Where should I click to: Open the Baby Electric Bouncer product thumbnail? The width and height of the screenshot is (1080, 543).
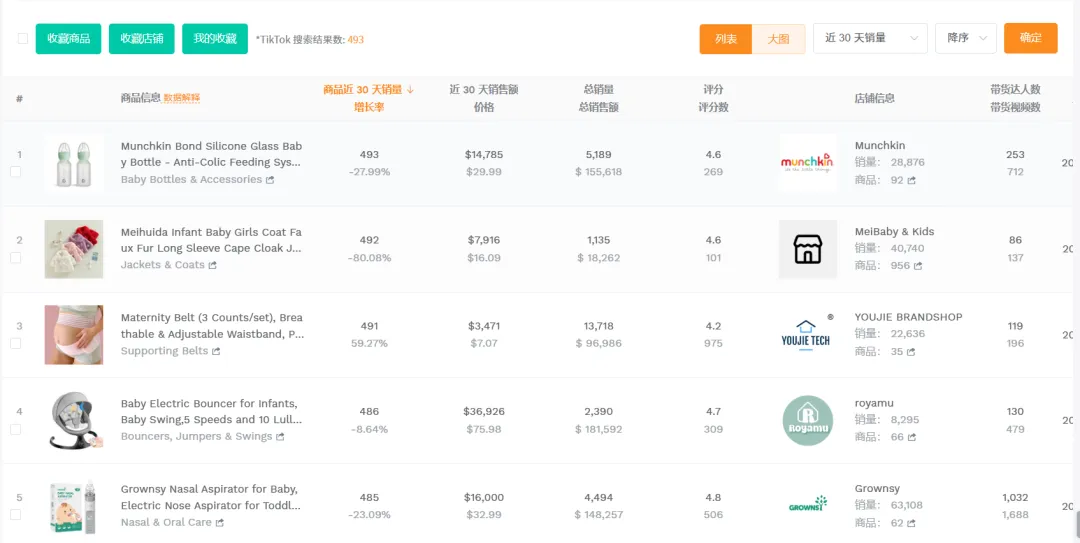click(x=74, y=421)
